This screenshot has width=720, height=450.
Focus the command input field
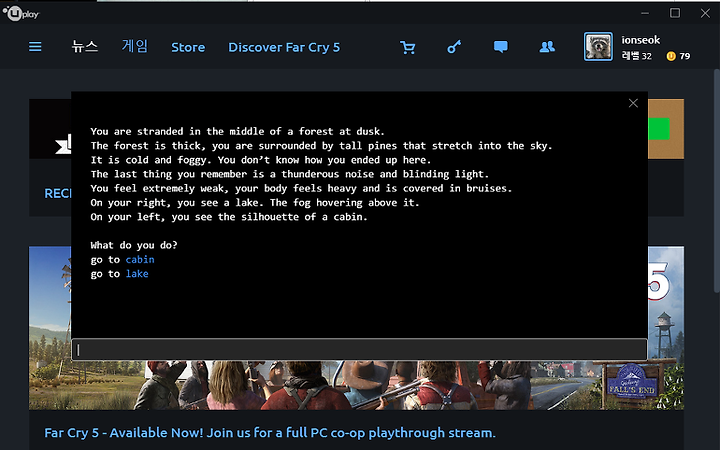point(360,350)
